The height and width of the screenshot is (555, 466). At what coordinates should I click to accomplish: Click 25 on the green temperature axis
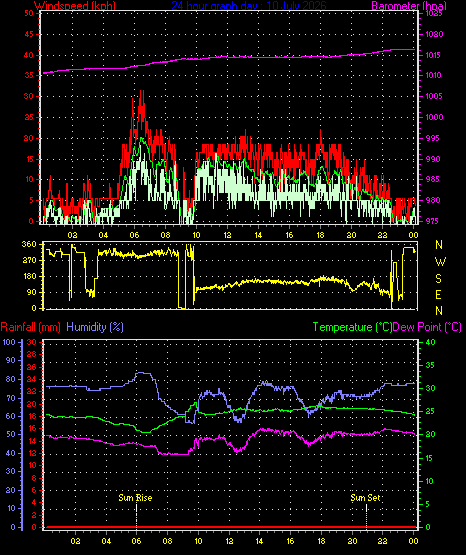click(x=430, y=412)
